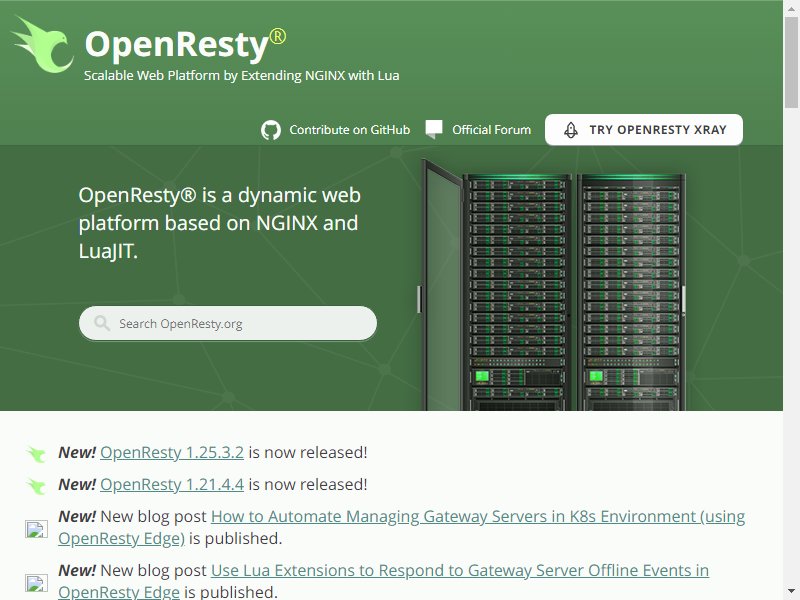Open the OpenResty site title heading
This screenshot has height=600, width=800.
pyautogui.click(x=185, y=44)
